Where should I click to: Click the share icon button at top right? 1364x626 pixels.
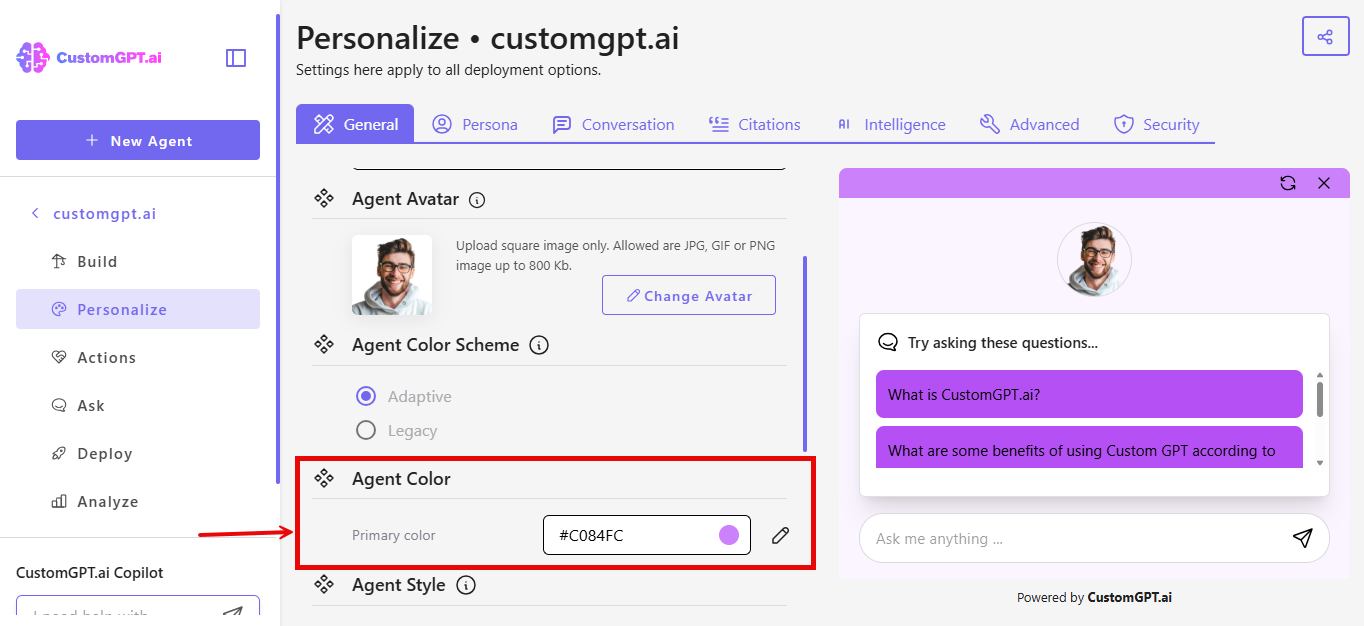point(1325,37)
